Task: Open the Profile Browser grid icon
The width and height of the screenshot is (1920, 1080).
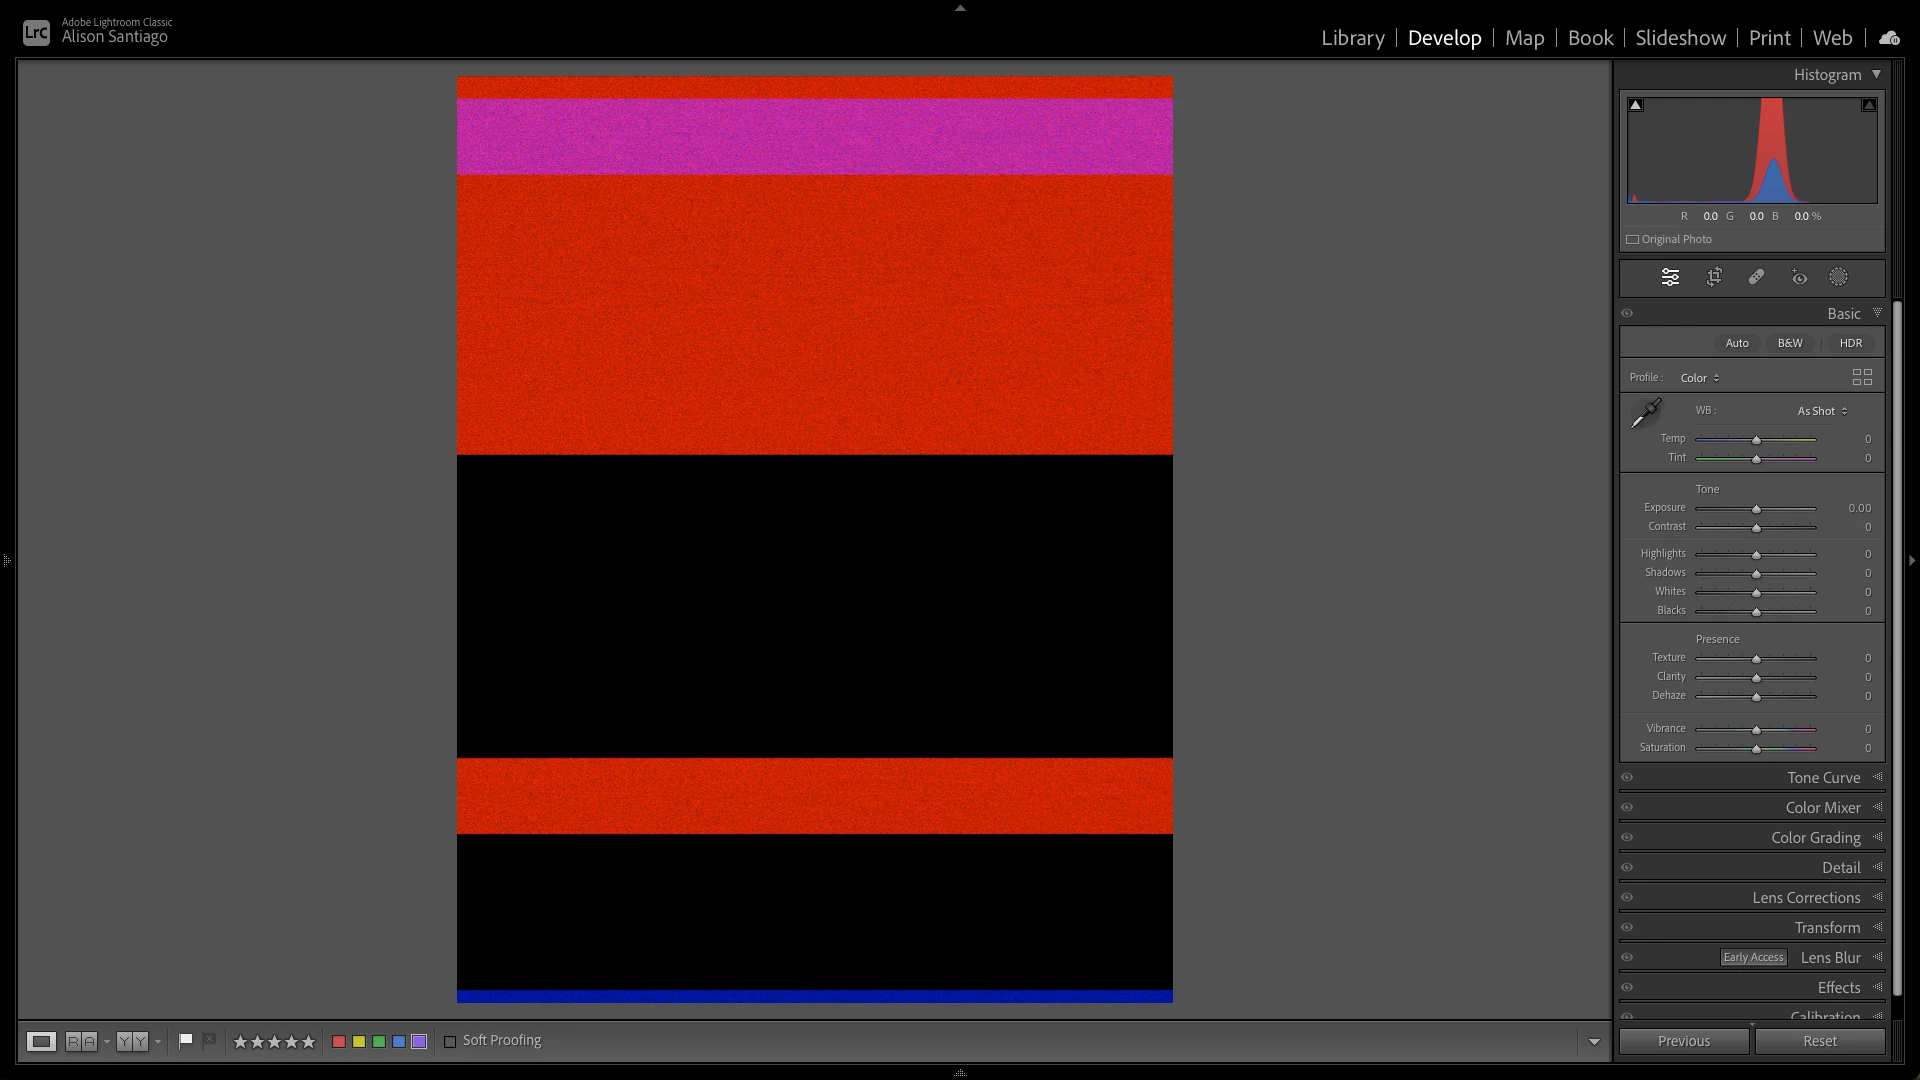Action: [x=1862, y=377]
